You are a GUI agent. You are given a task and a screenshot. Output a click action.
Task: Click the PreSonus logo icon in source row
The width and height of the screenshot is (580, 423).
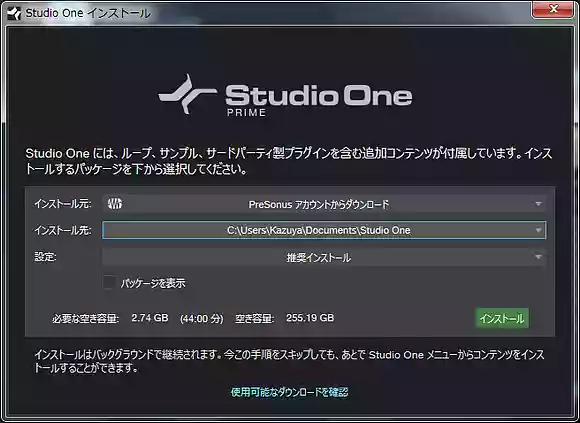[x=115, y=203]
